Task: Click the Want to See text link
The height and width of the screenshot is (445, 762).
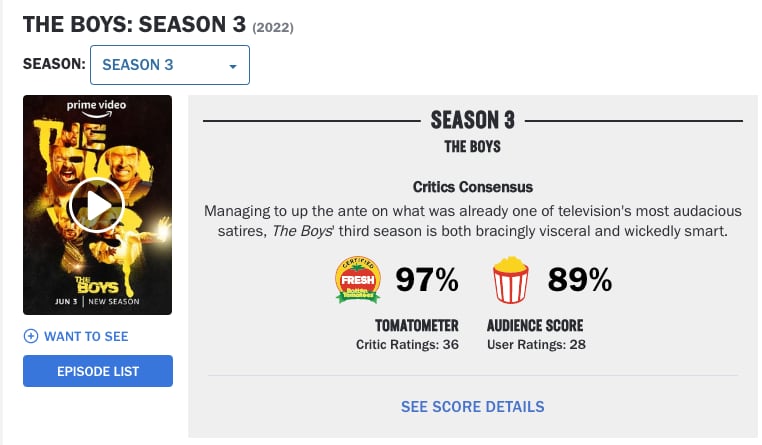Action: pyautogui.click(x=86, y=336)
